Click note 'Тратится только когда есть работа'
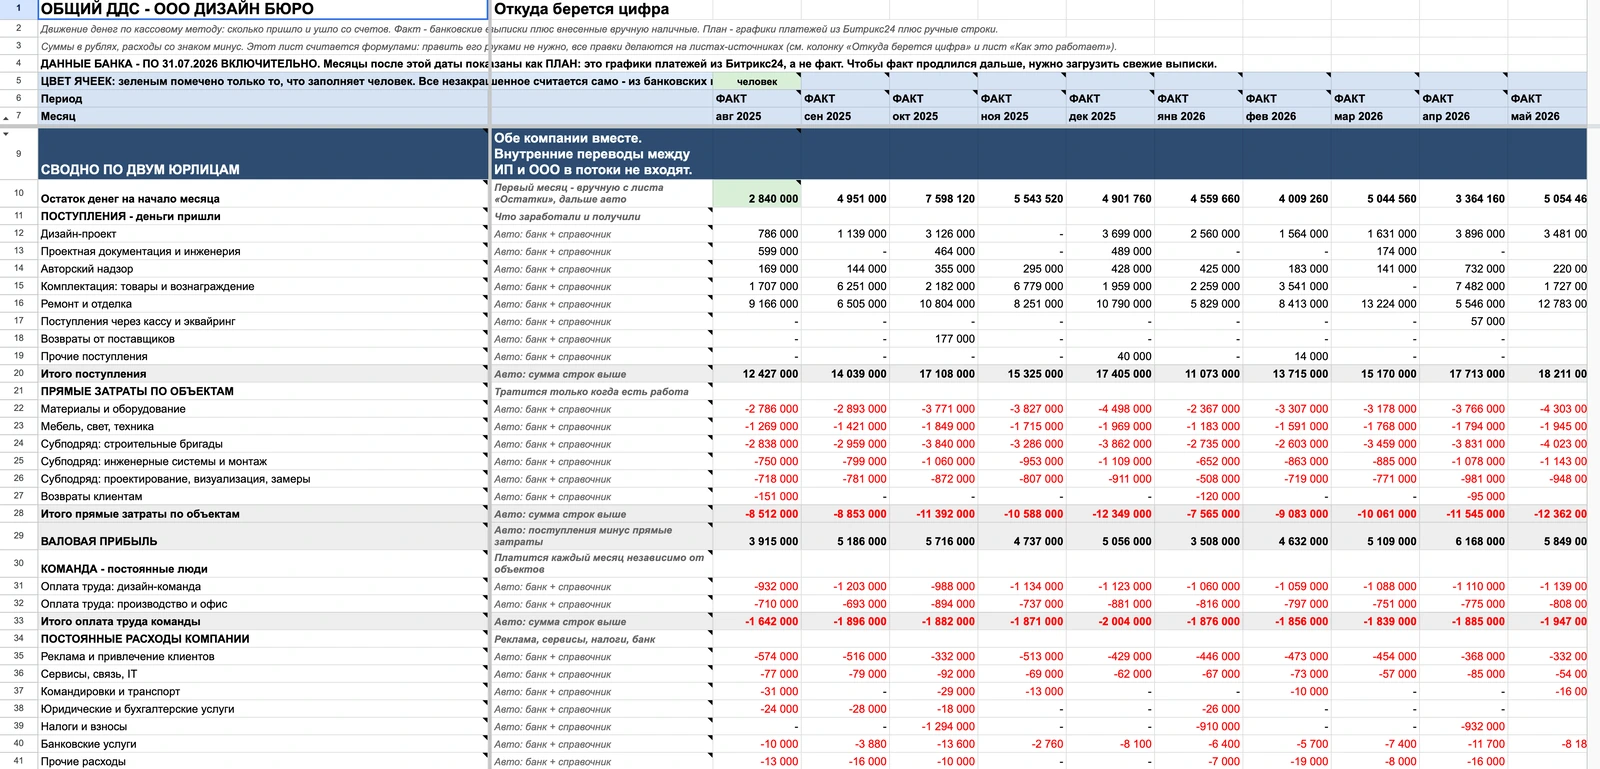 pos(601,391)
